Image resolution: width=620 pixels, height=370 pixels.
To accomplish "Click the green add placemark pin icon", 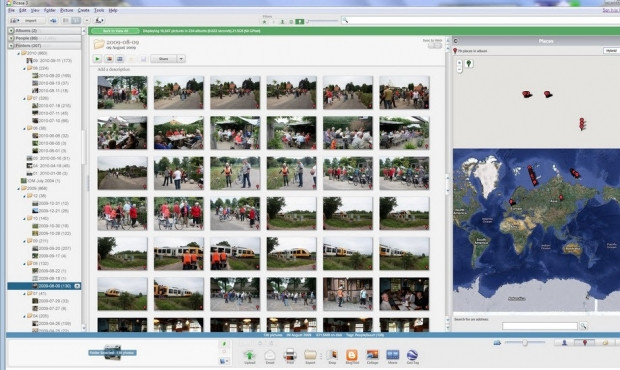I will [x=469, y=64].
